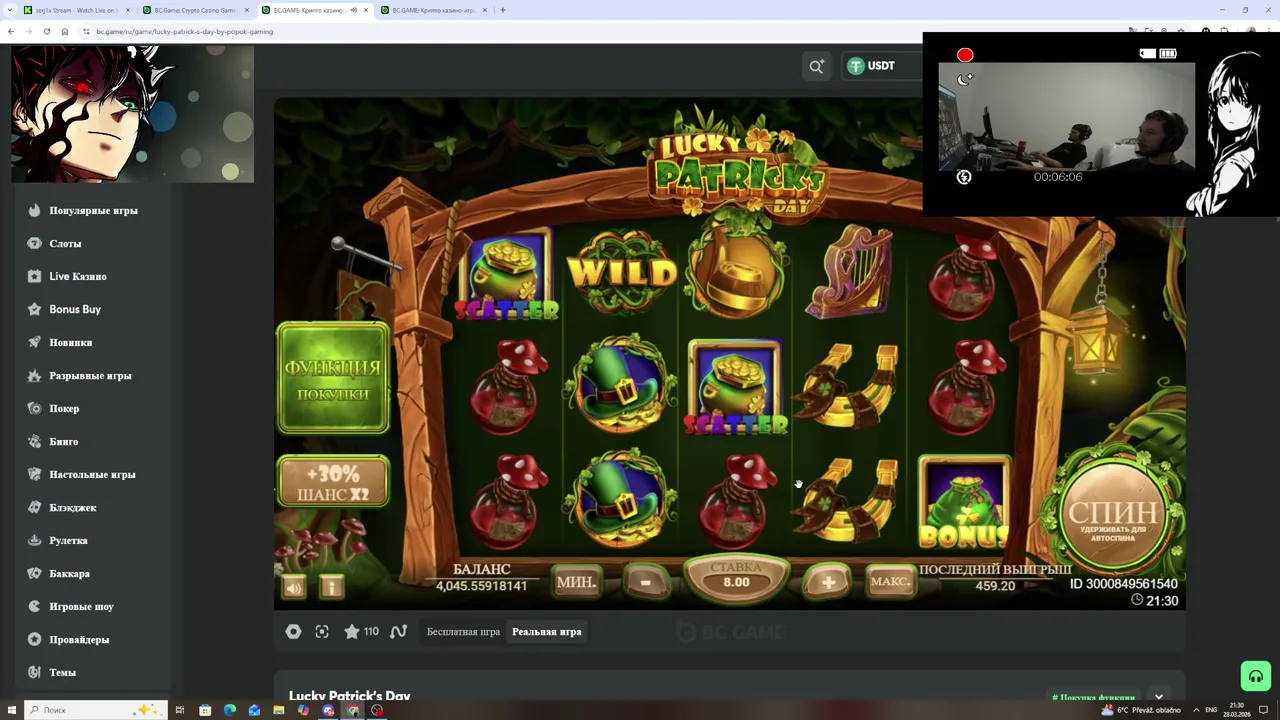Open the game info "i" icon
The image size is (1280, 720).
pyautogui.click(x=331, y=587)
